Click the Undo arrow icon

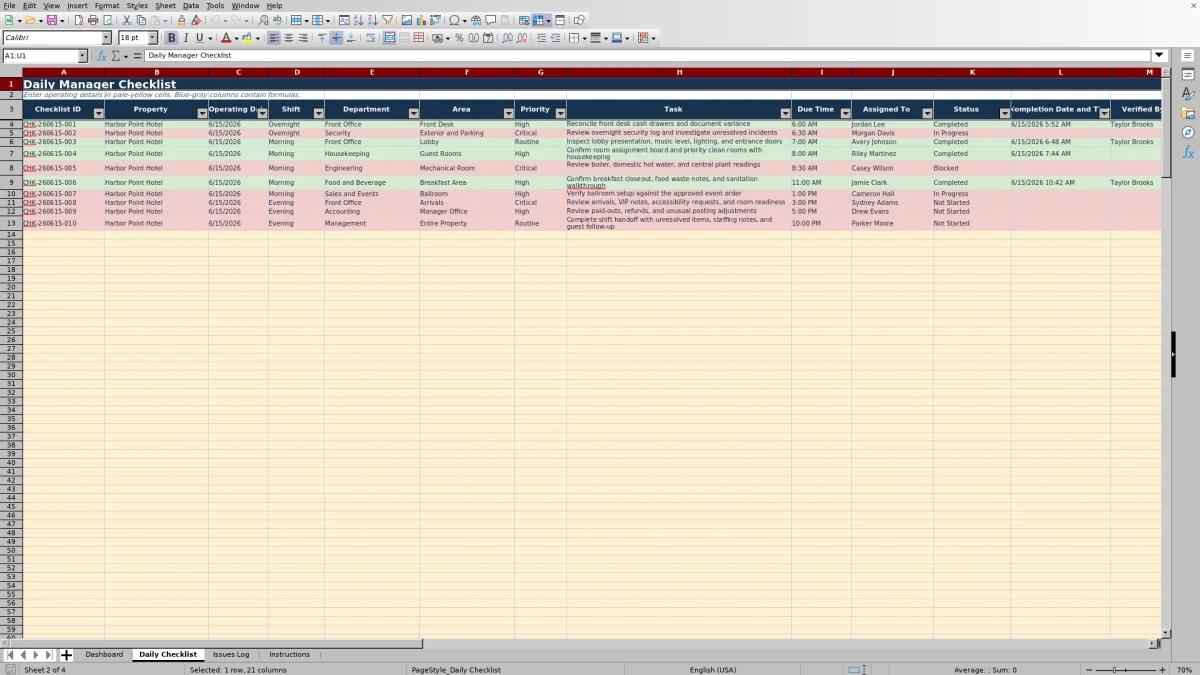215,20
